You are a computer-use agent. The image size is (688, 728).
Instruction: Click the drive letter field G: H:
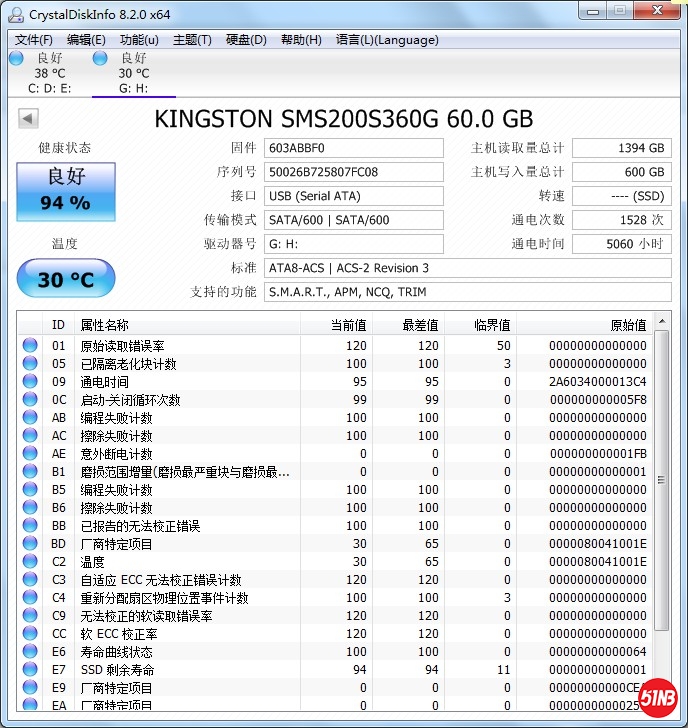[x=354, y=244]
